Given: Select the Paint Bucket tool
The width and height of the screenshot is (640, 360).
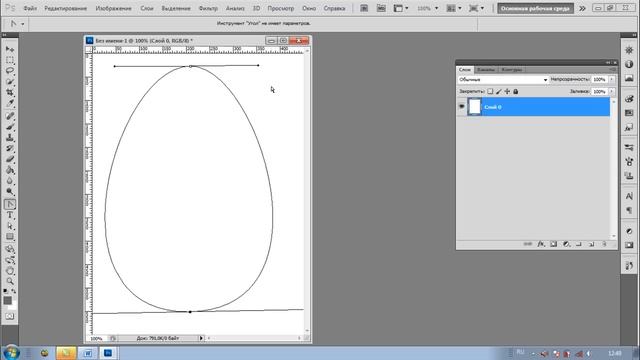Looking at the screenshot, I should [x=10, y=170].
